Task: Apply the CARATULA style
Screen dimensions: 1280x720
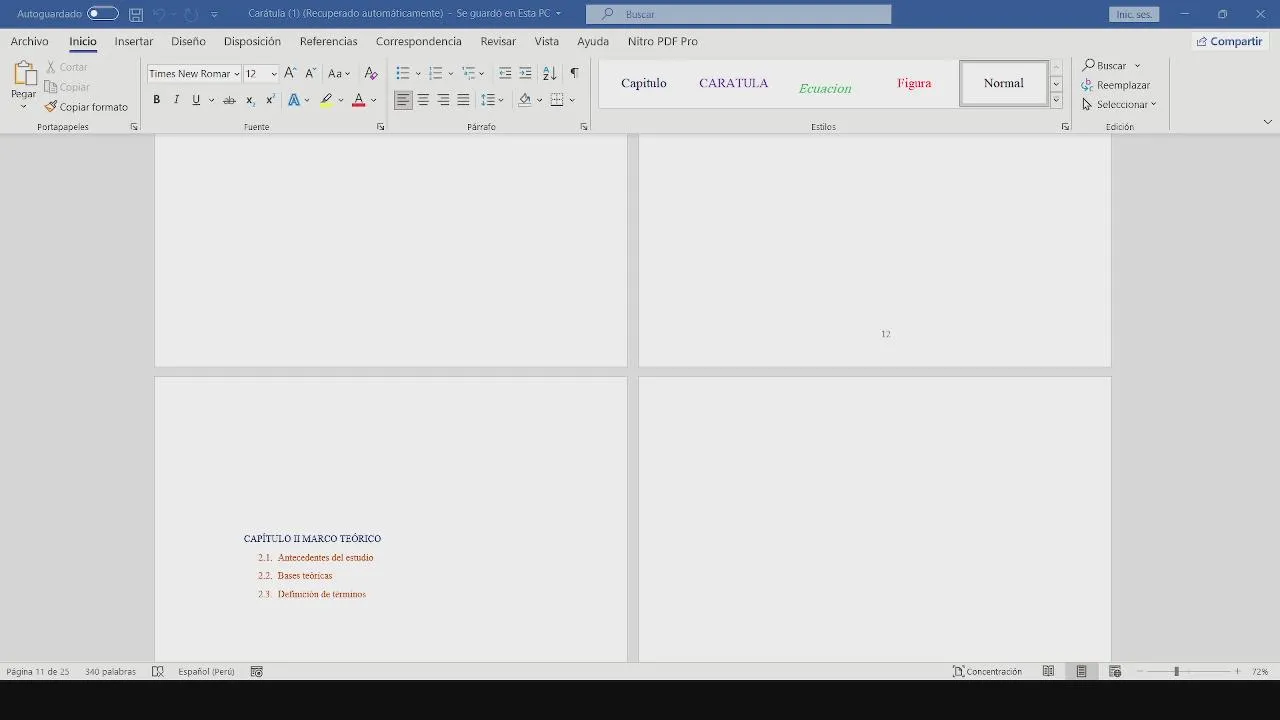Action: tap(734, 83)
